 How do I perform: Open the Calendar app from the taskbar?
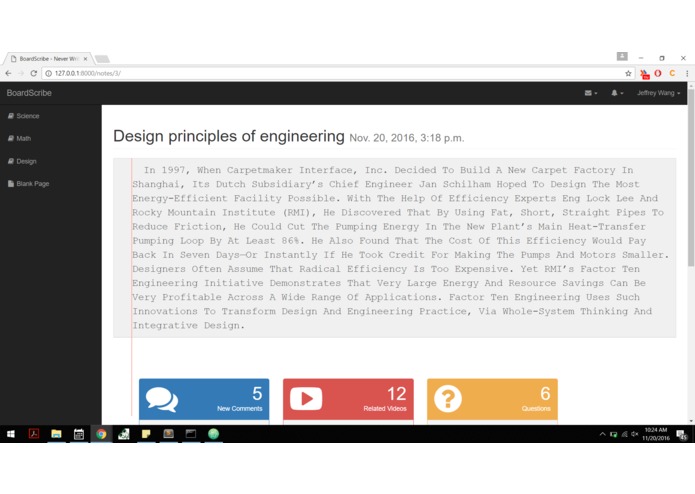(79, 434)
